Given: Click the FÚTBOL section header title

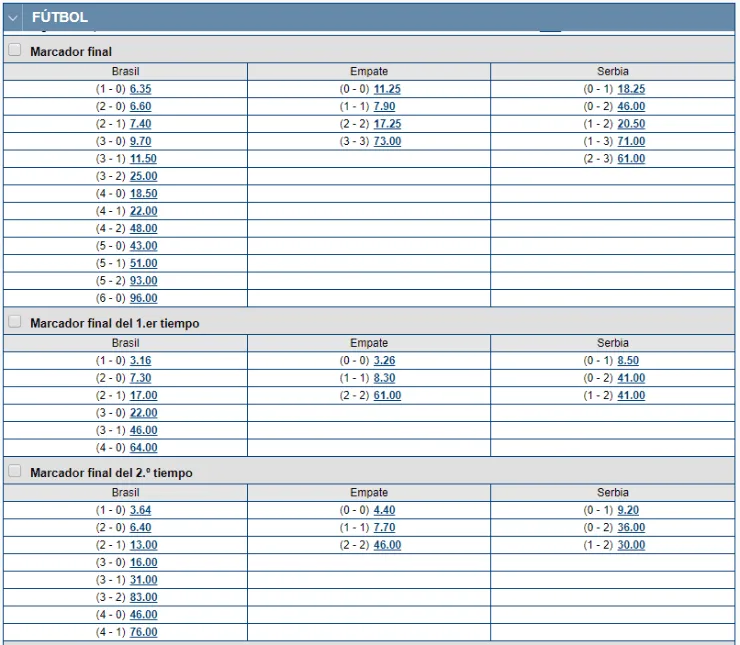Looking at the screenshot, I should [x=60, y=17].
